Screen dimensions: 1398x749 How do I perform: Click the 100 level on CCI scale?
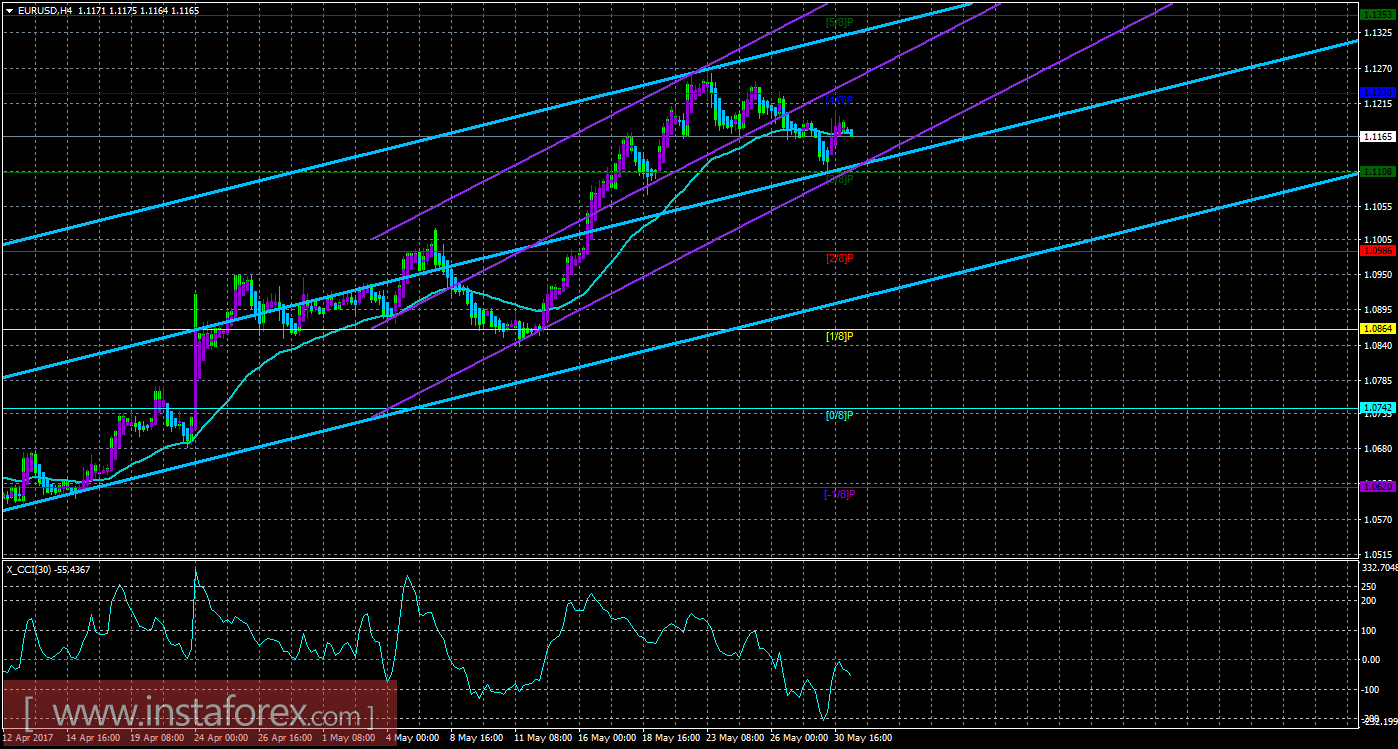click(x=1370, y=631)
